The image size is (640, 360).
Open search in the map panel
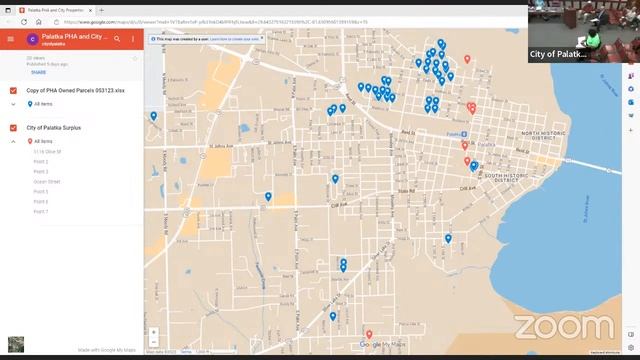tap(117, 39)
